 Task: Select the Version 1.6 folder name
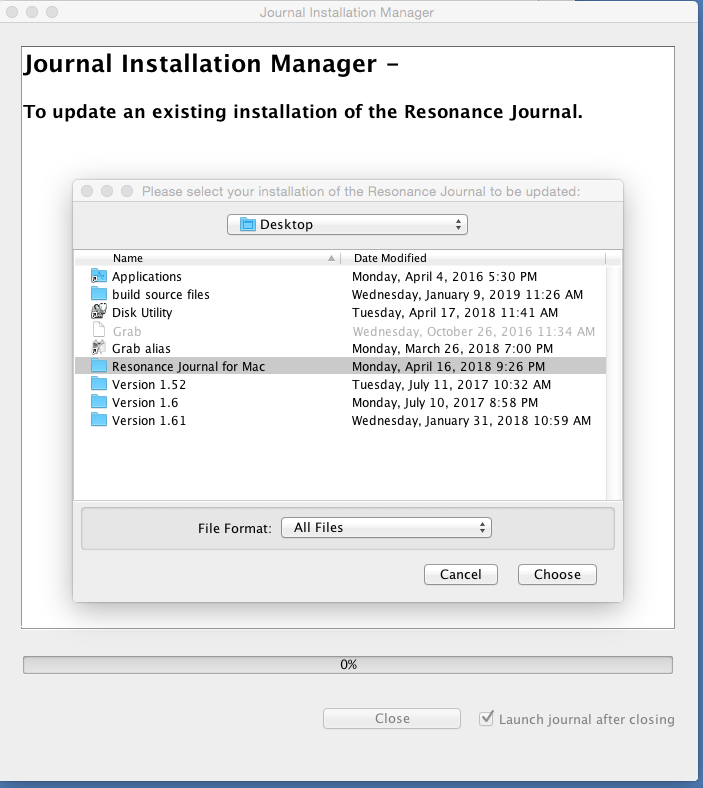click(x=145, y=403)
